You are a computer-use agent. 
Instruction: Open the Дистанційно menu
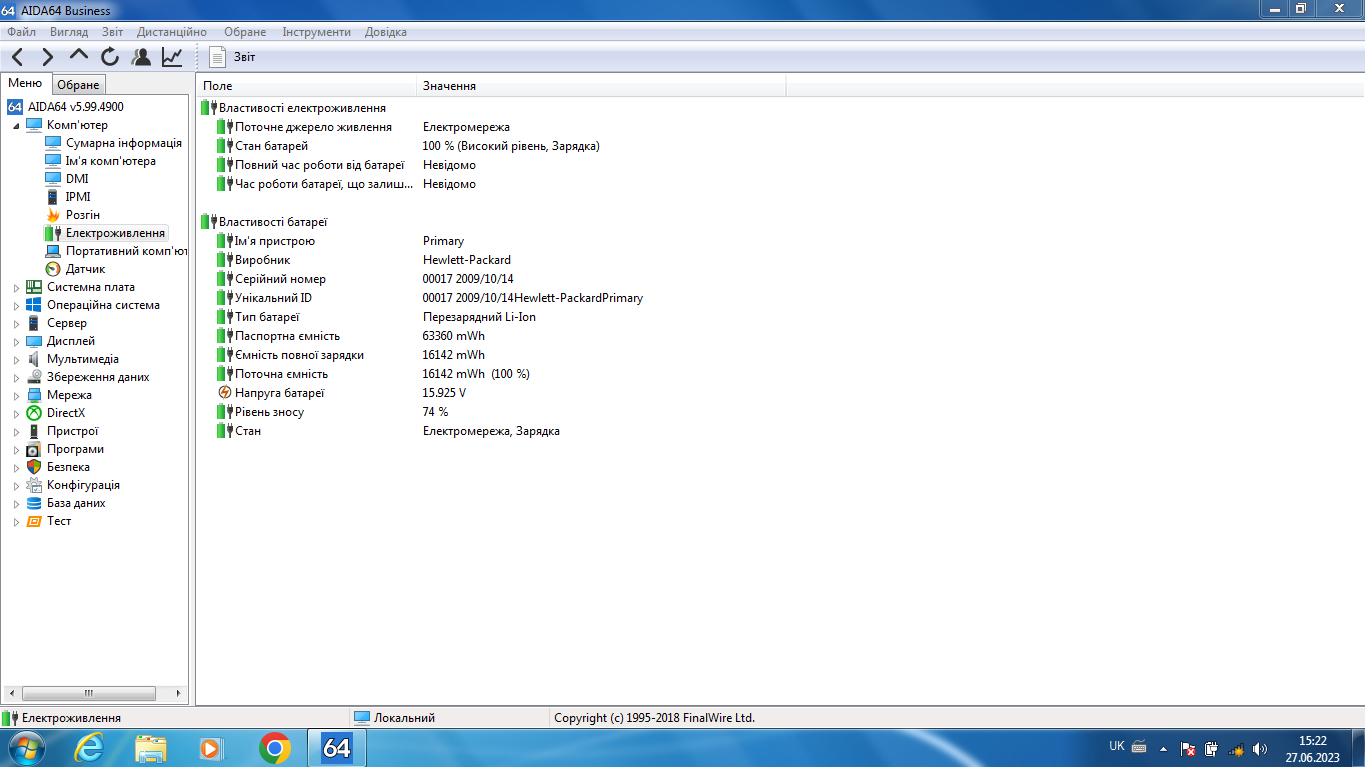pos(172,32)
